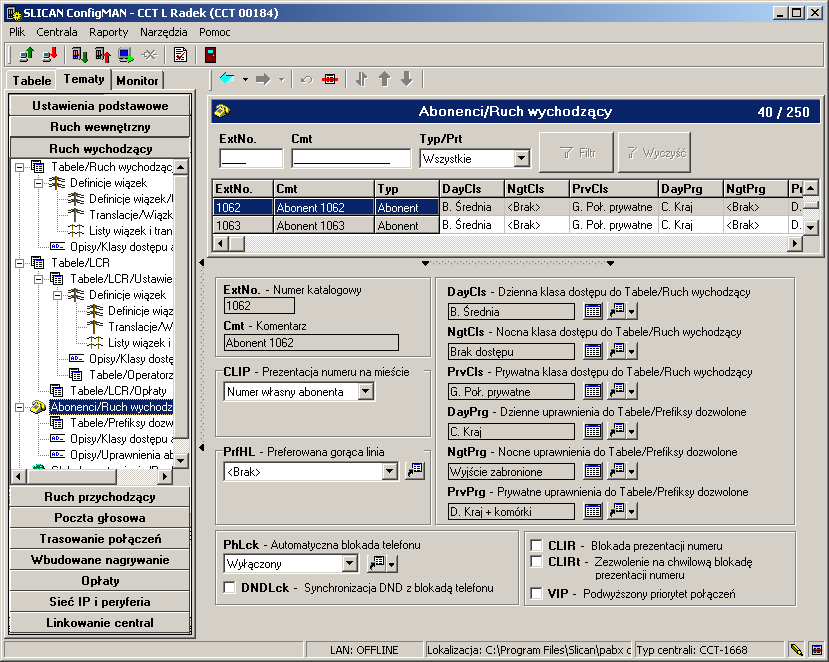Screen dimensions: 829x662
Task: Click the undo arrow icon
Action: (307, 79)
